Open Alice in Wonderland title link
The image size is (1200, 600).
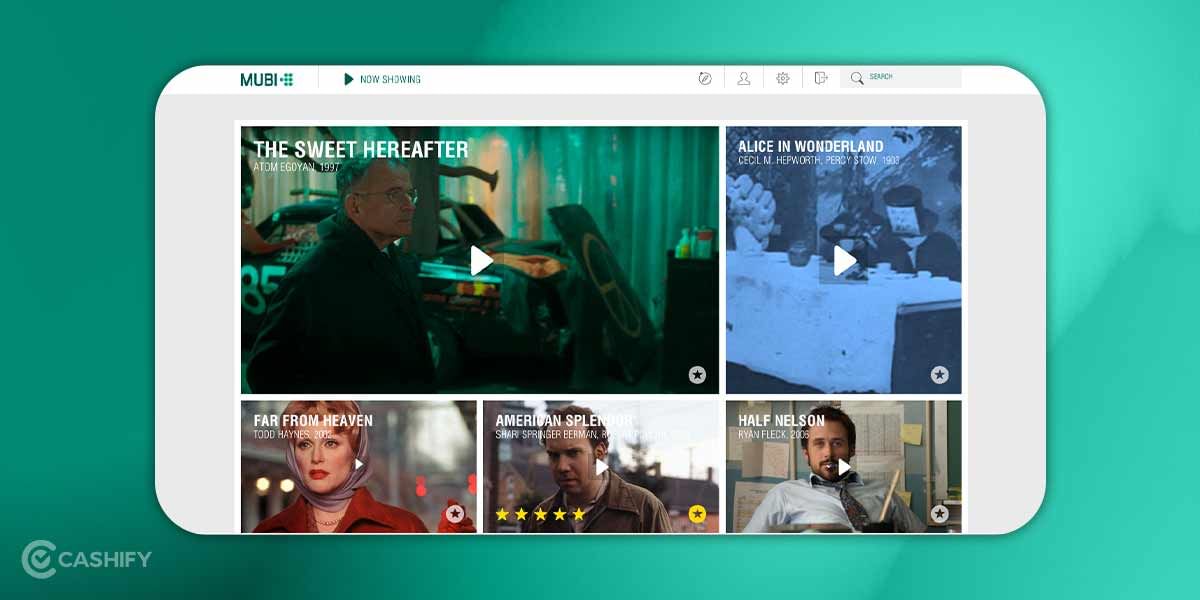click(x=811, y=147)
